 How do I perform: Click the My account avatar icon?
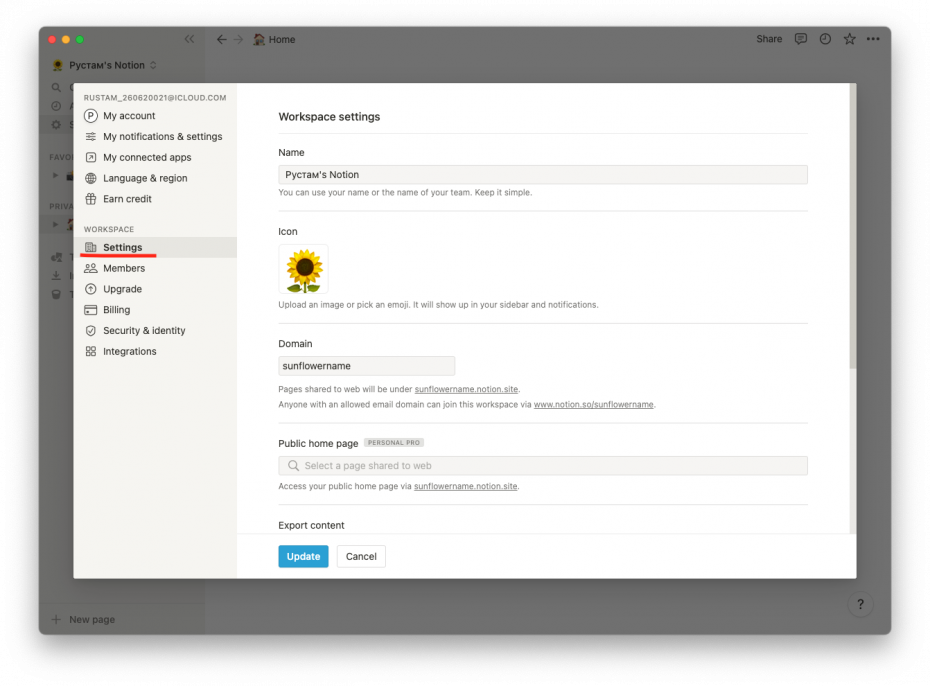point(91,116)
